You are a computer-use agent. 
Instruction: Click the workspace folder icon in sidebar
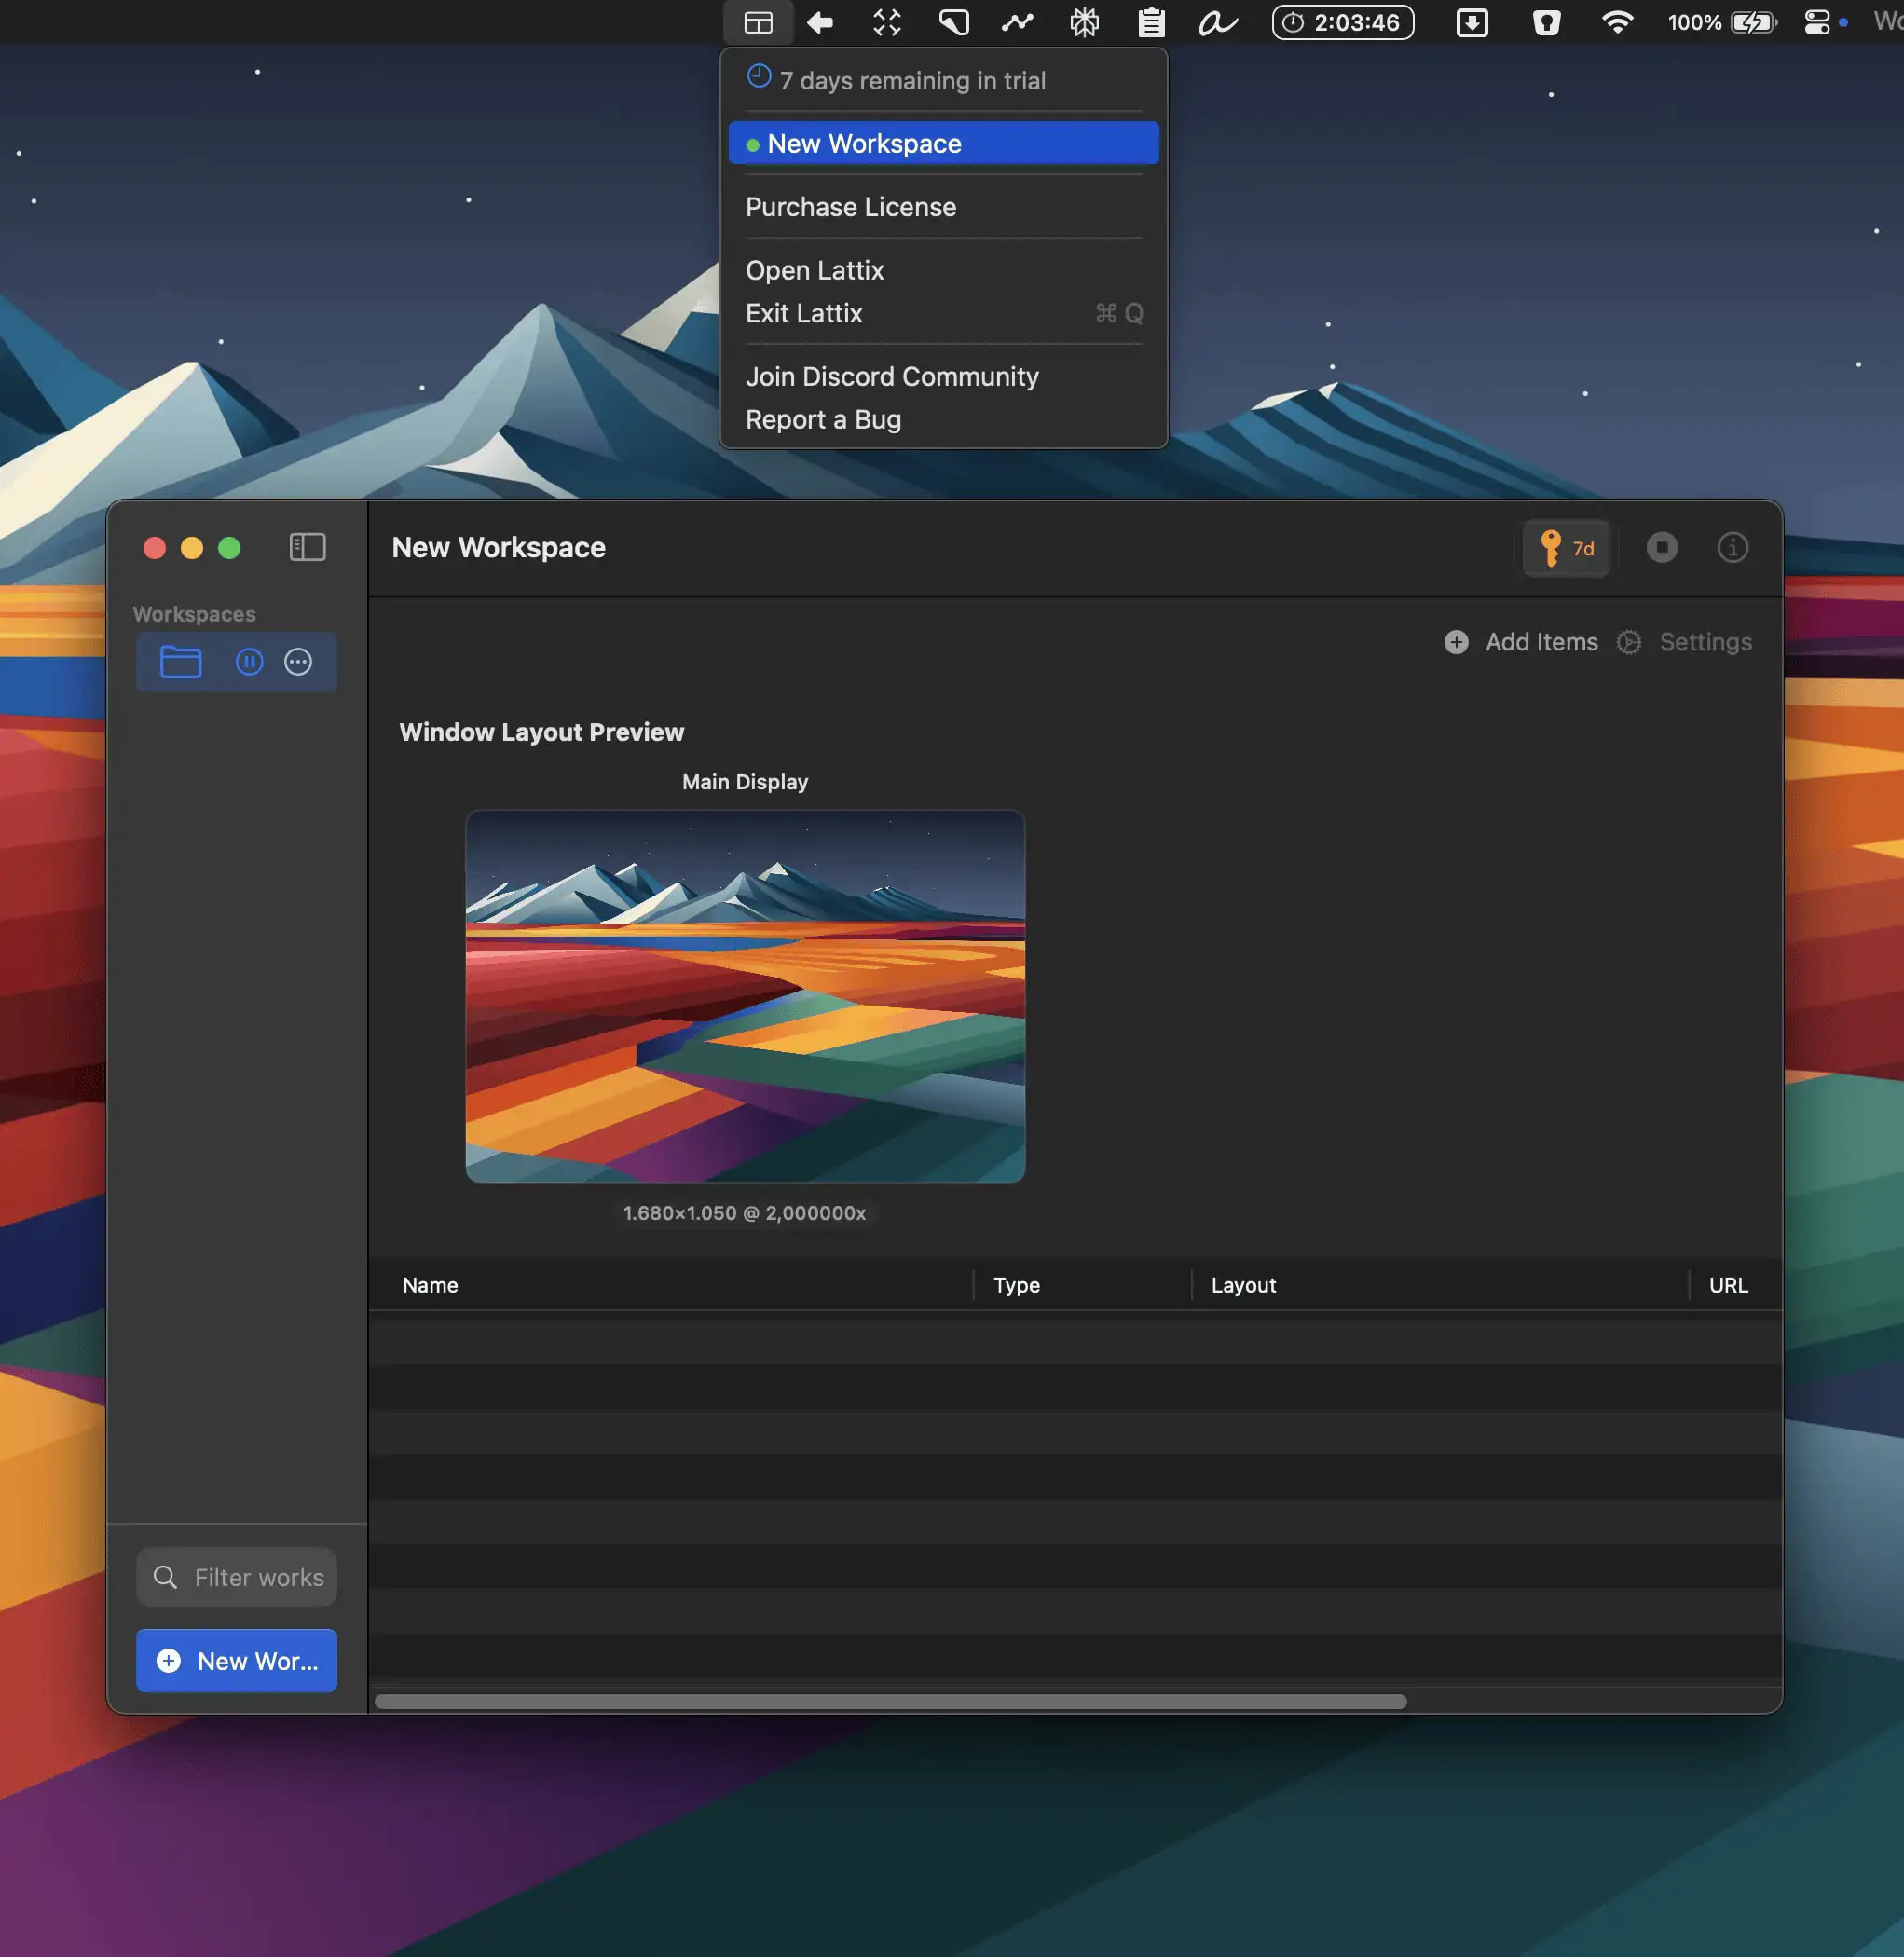[181, 662]
